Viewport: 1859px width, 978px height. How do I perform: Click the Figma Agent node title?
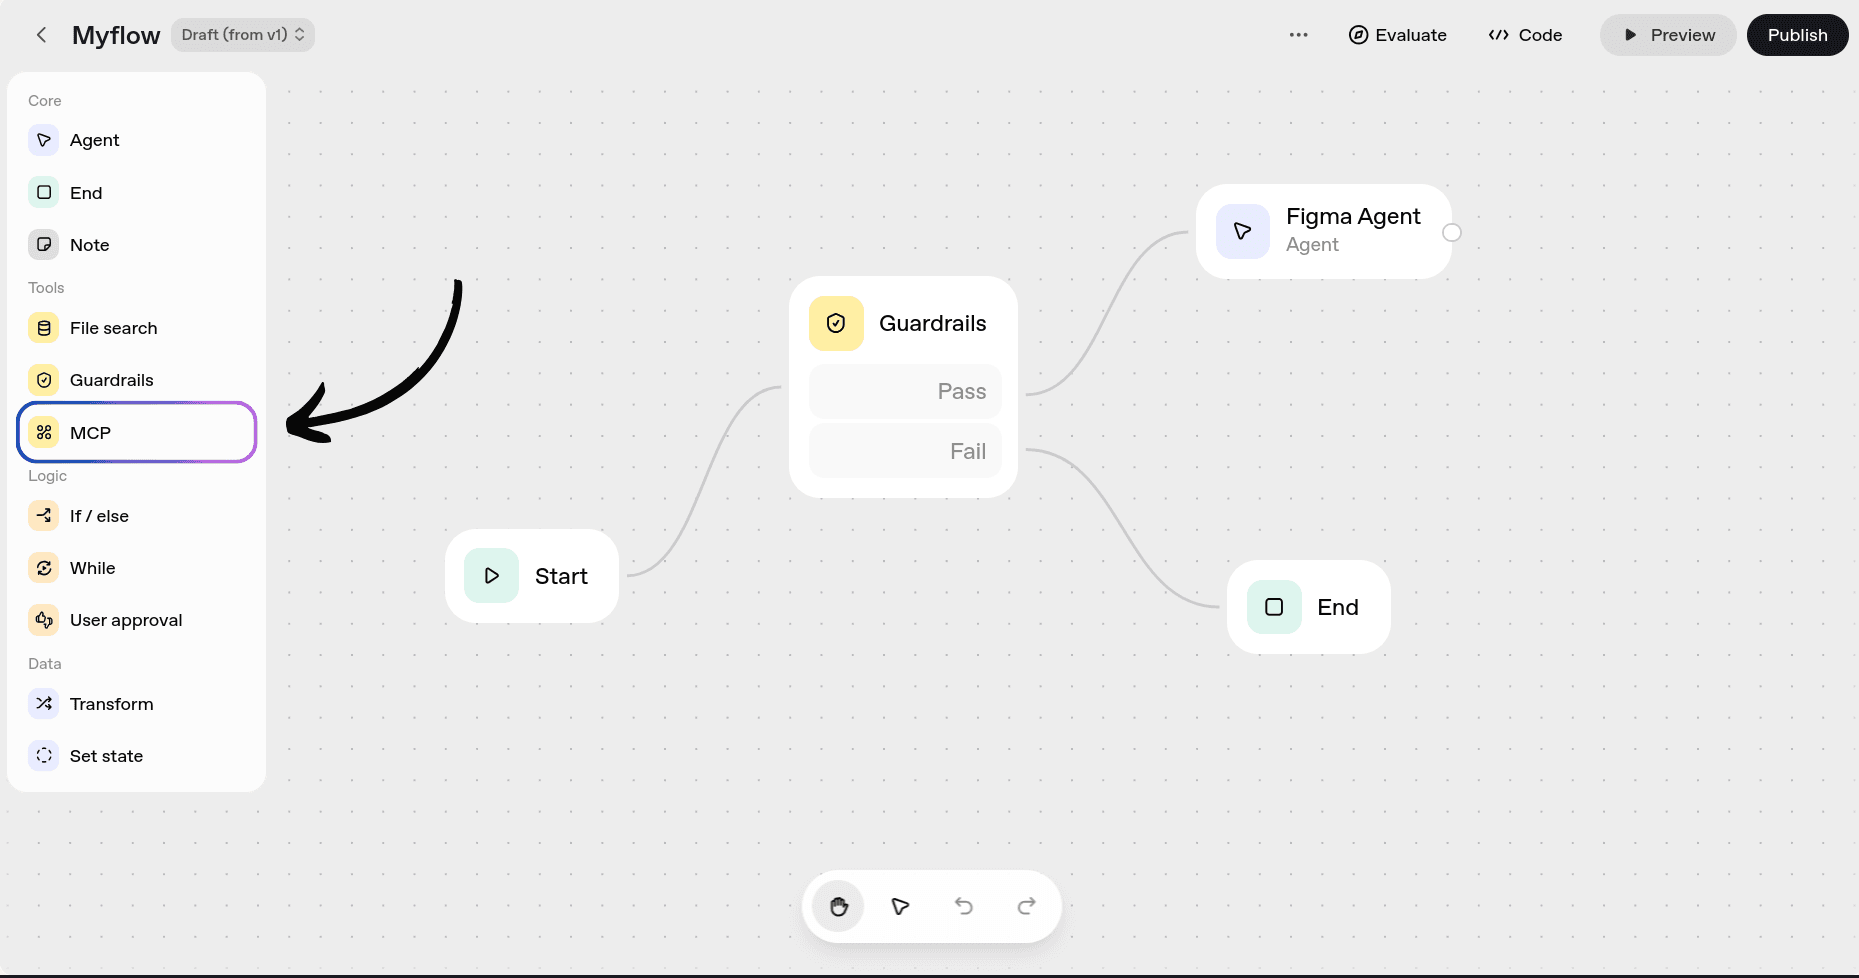(1353, 216)
